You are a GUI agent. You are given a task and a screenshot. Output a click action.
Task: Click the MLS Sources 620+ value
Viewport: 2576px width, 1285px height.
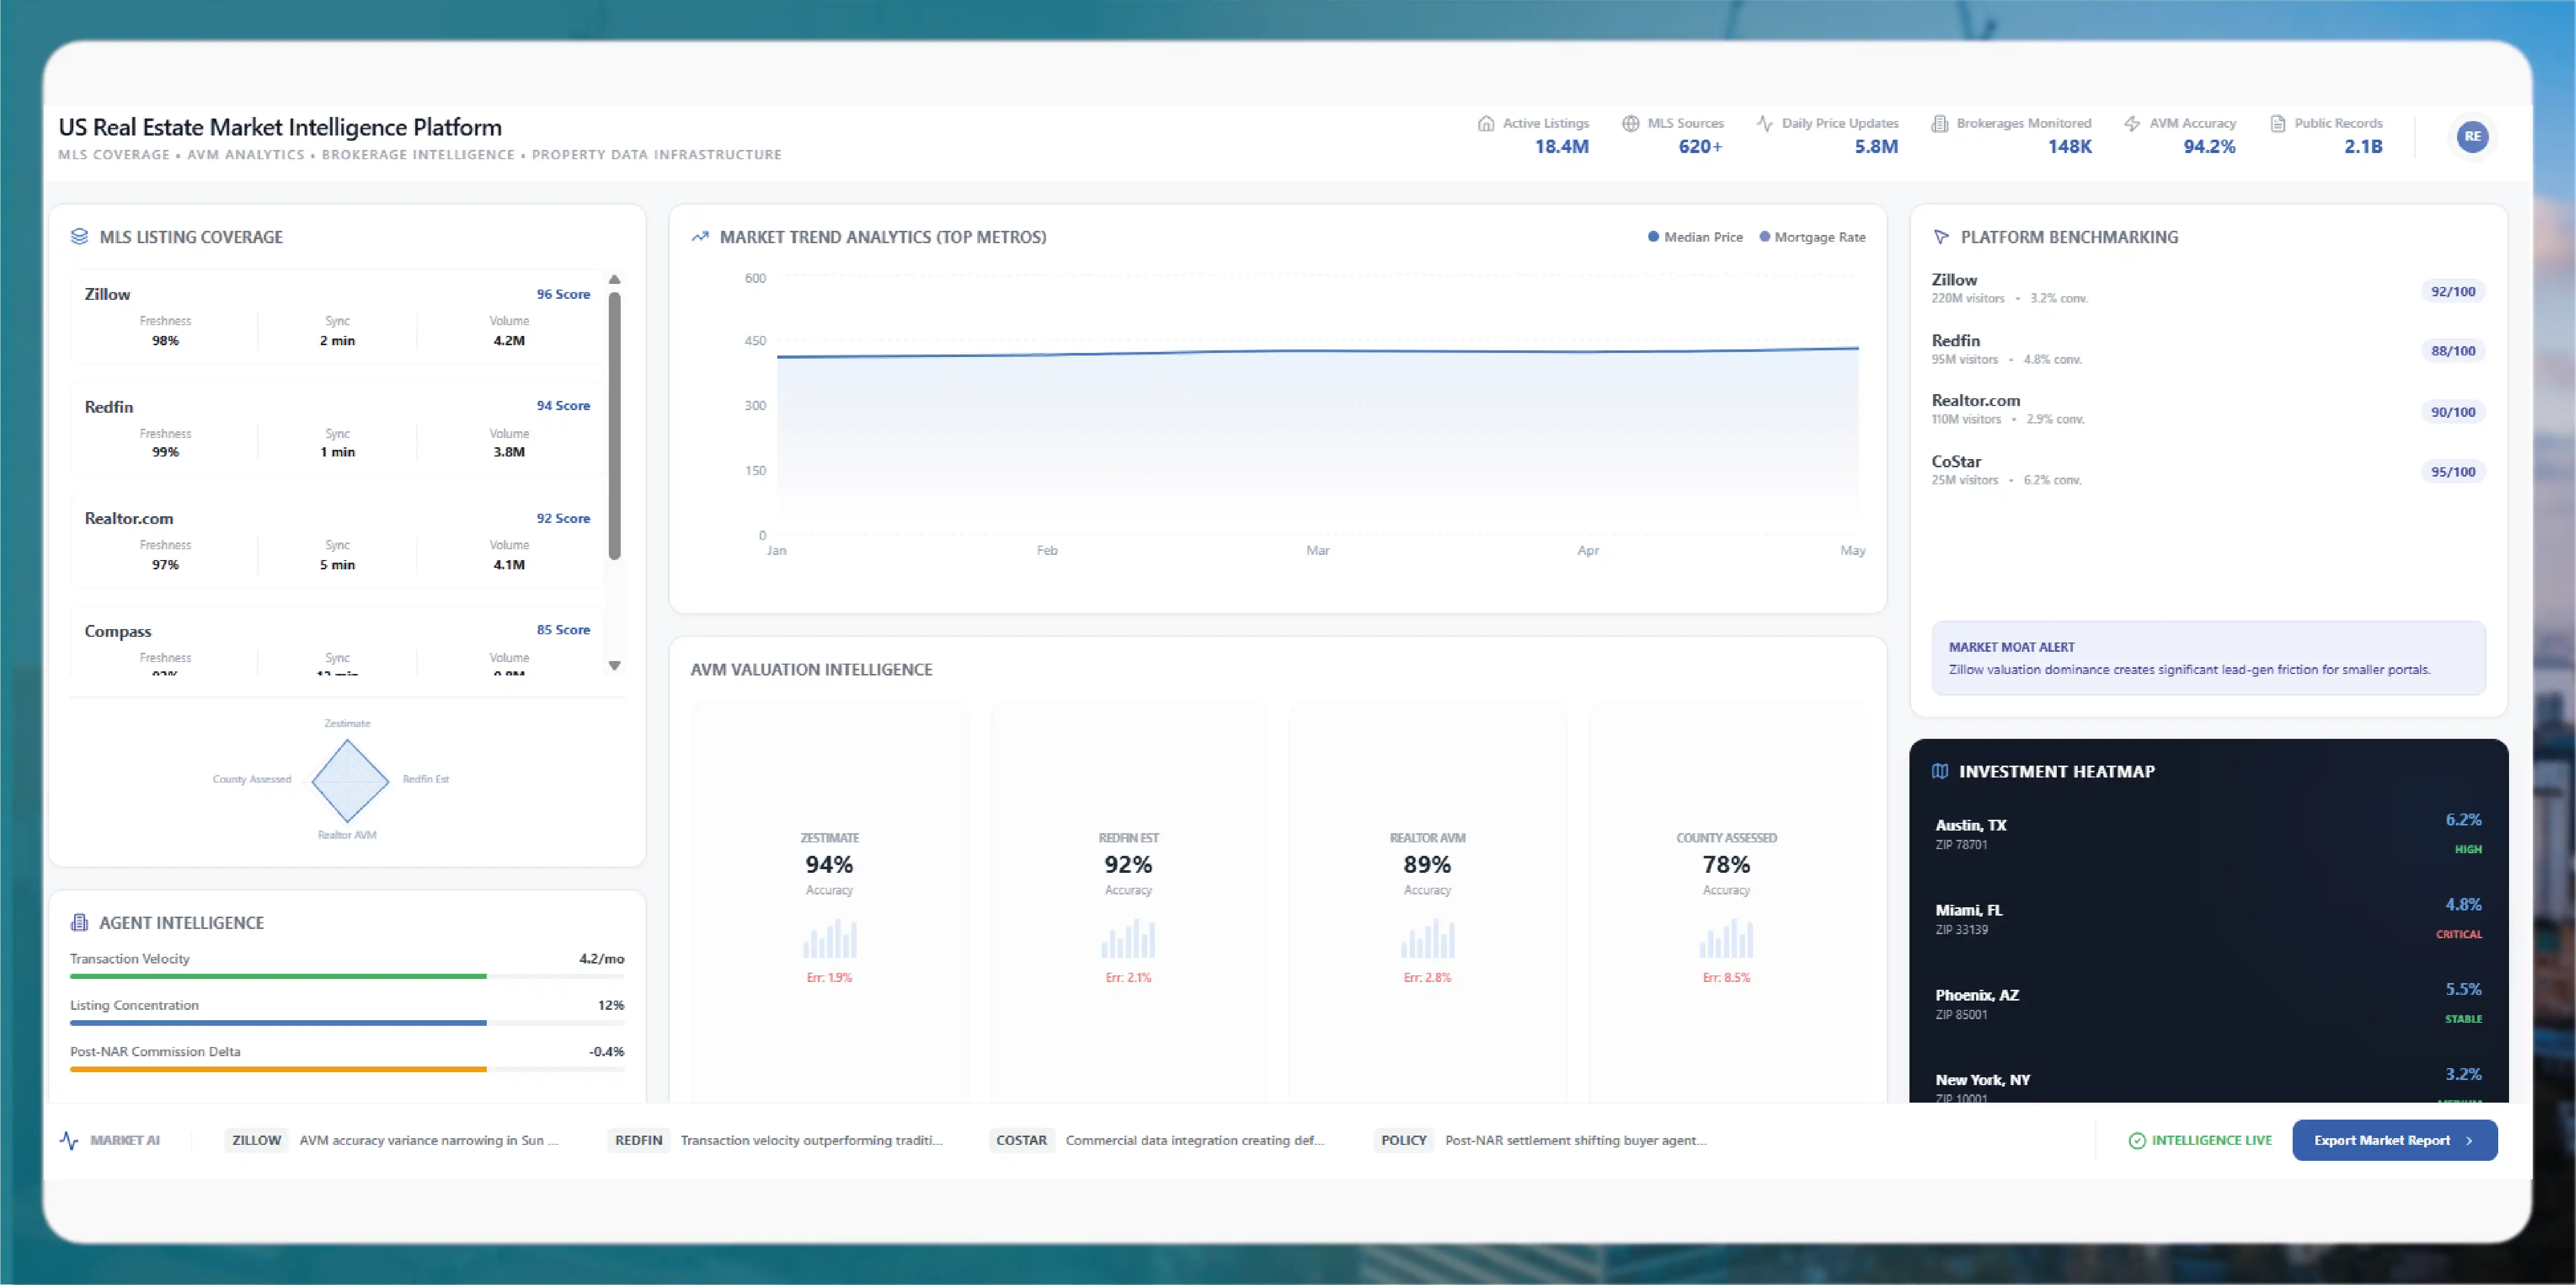point(1700,147)
